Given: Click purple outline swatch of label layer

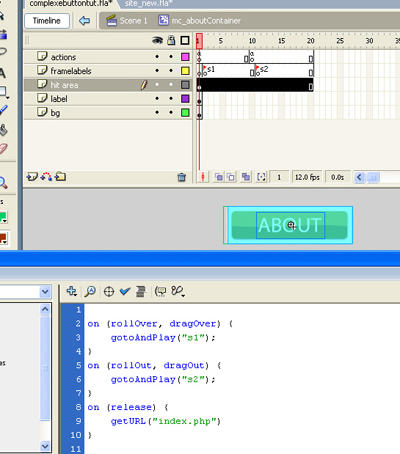Looking at the screenshot, I should click(185, 99).
